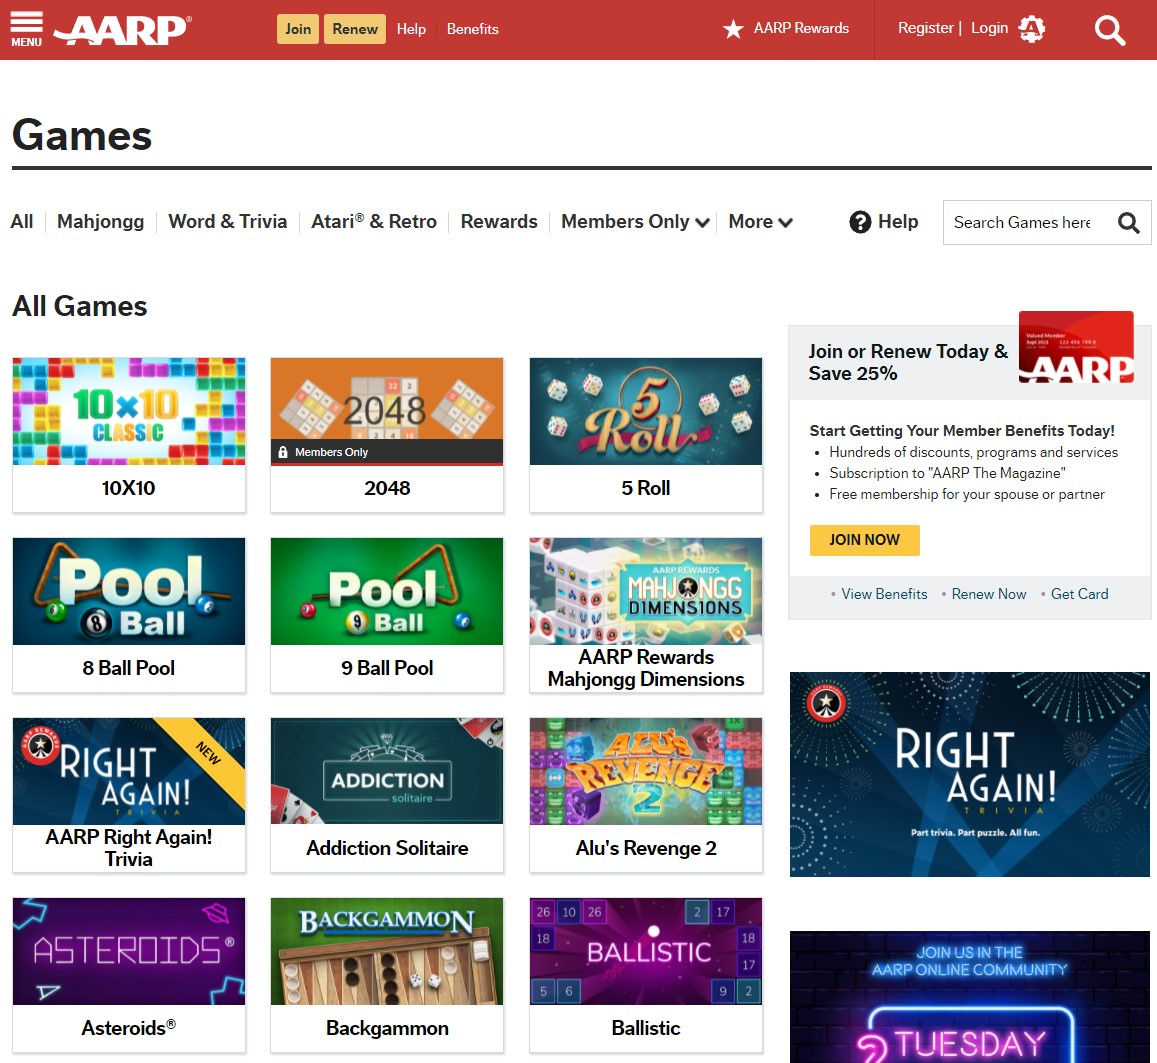
Task: Open the Alu's Revenge 2 thumbnail
Action: click(x=646, y=772)
